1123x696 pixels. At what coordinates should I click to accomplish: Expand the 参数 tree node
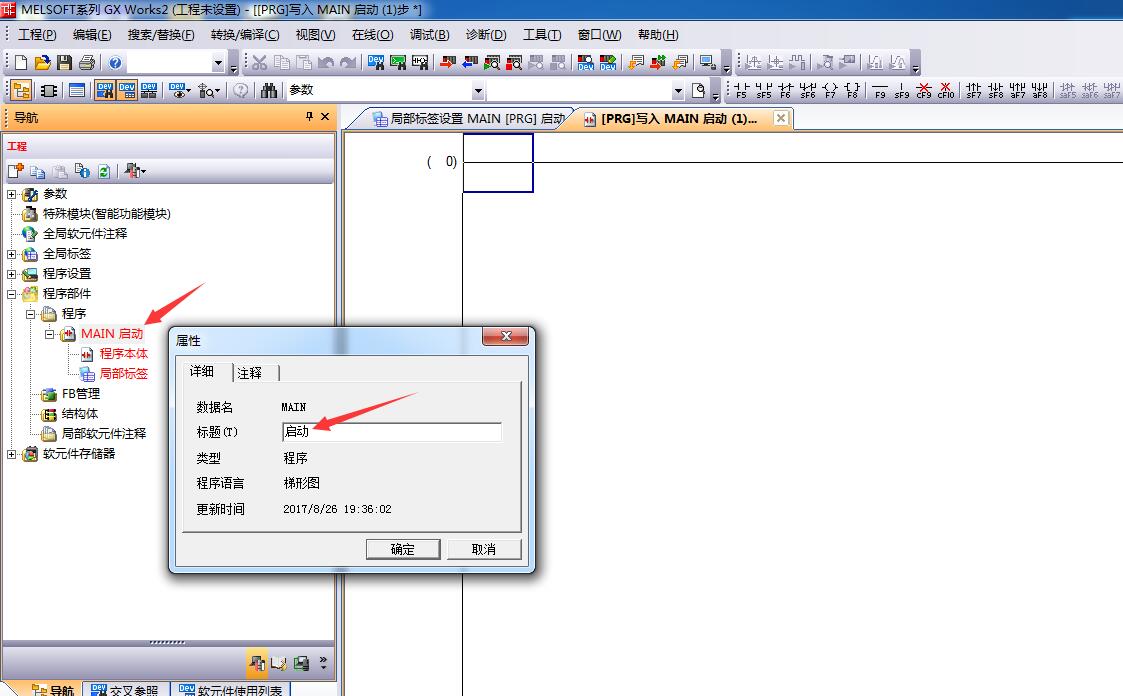click(12, 194)
